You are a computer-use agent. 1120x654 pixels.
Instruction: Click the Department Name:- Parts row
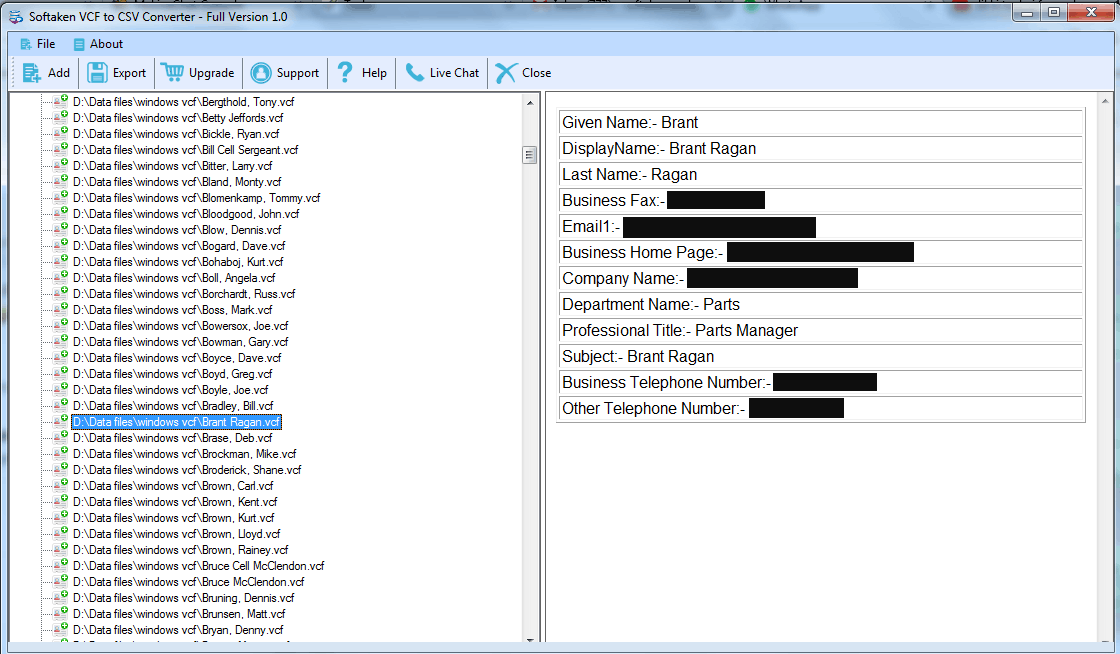click(x=820, y=304)
